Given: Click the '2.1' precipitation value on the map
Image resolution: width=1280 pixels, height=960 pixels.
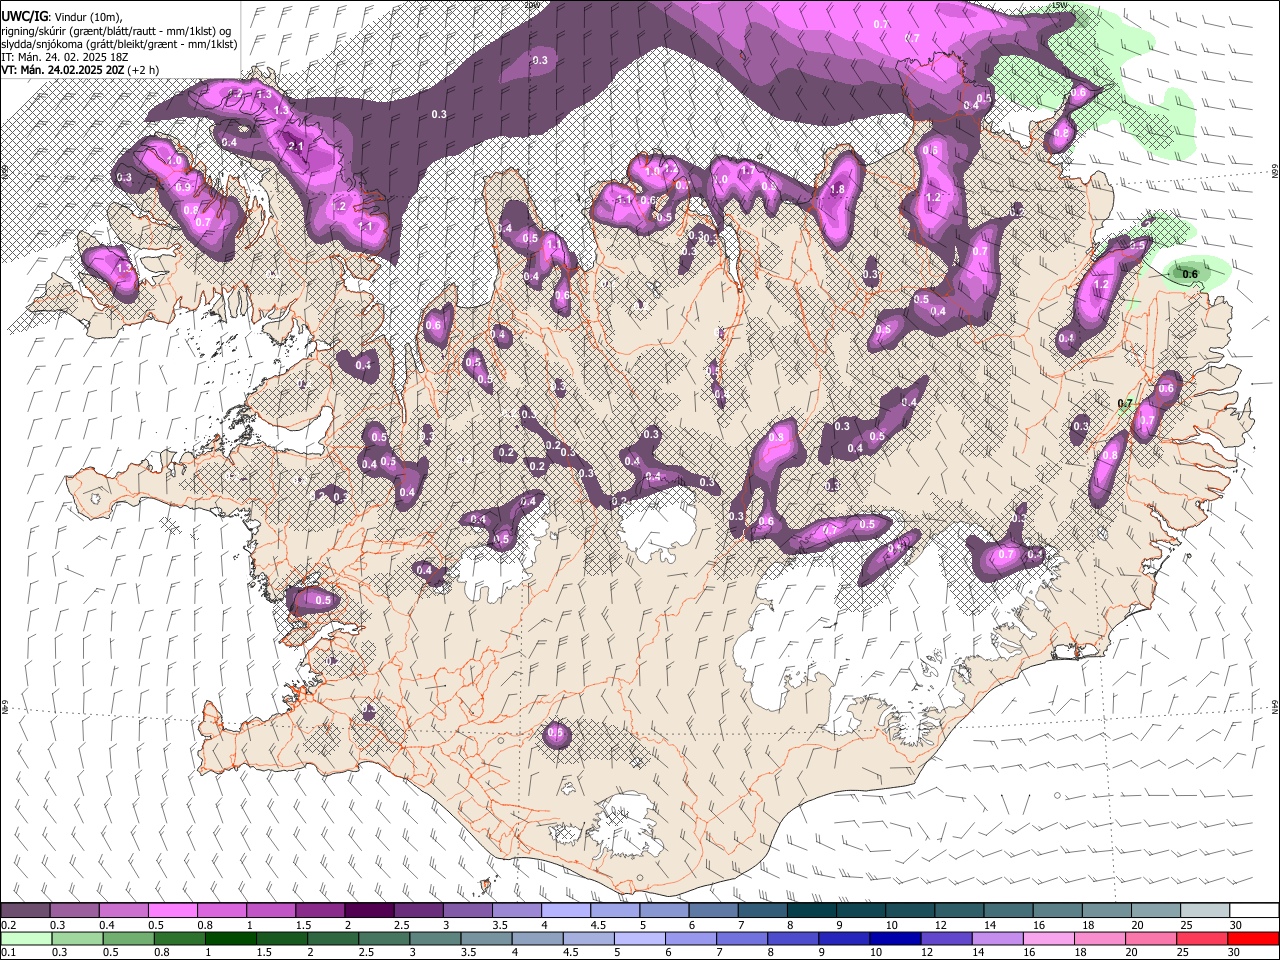Looking at the screenshot, I should click(296, 146).
